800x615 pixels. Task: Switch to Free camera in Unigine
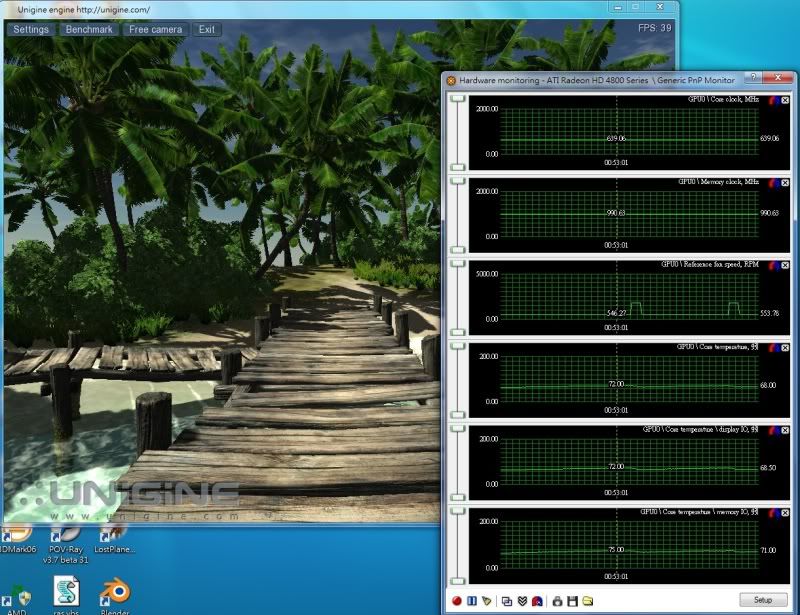156,29
